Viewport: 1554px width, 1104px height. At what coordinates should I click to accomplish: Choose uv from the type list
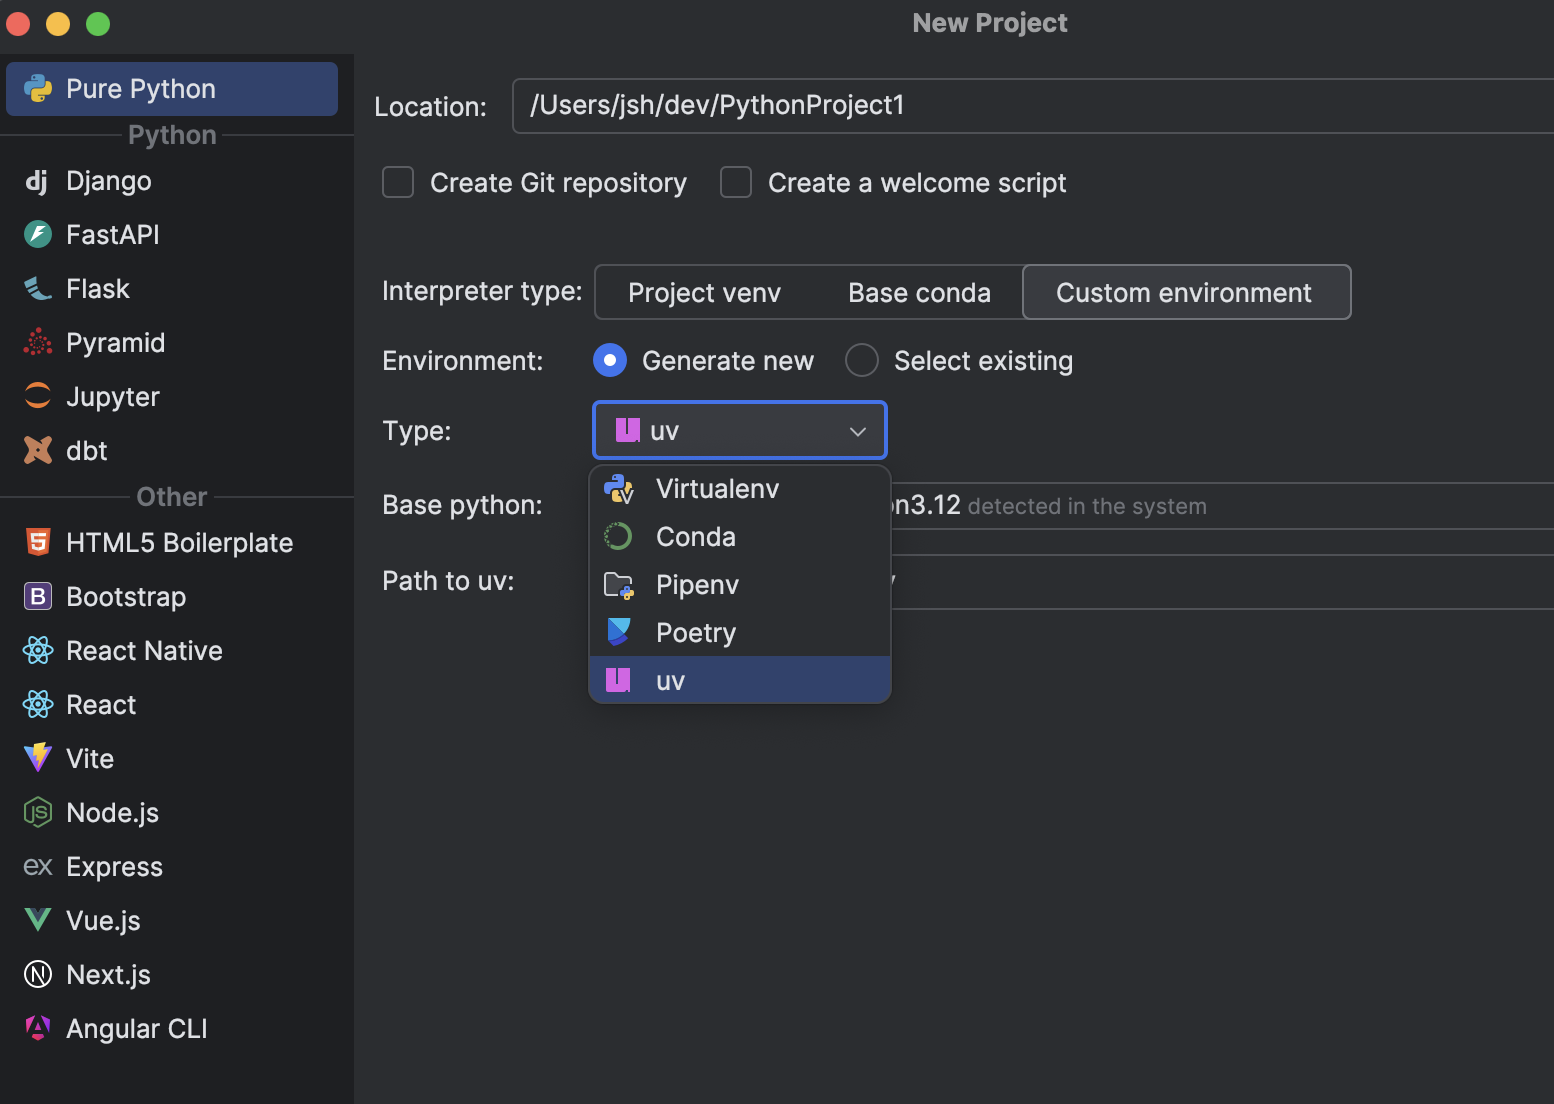(740, 680)
